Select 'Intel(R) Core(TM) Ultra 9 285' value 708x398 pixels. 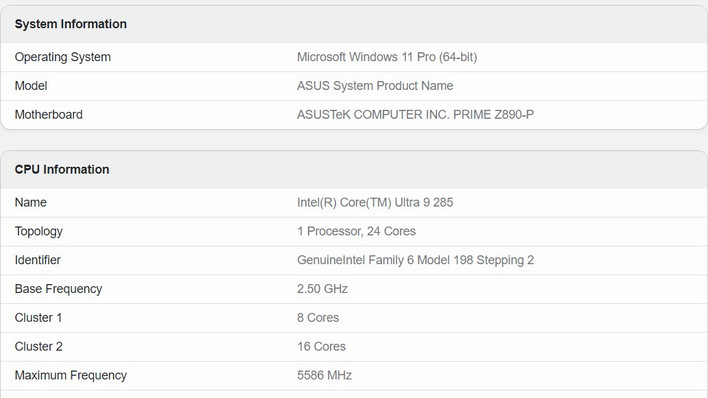pyautogui.click(x=375, y=202)
